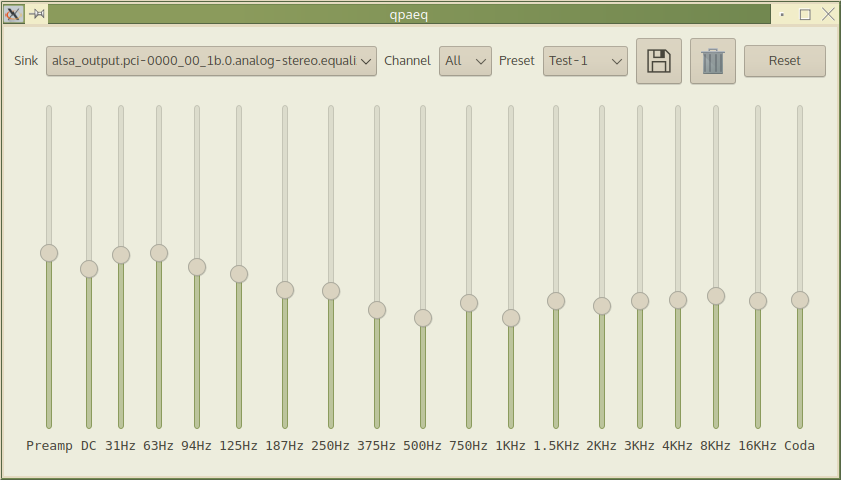Image resolution: width=841 pixels, height=480 pixels.
Task: Click the 1.5KHz band slider handle
Action: coord(556,301)
